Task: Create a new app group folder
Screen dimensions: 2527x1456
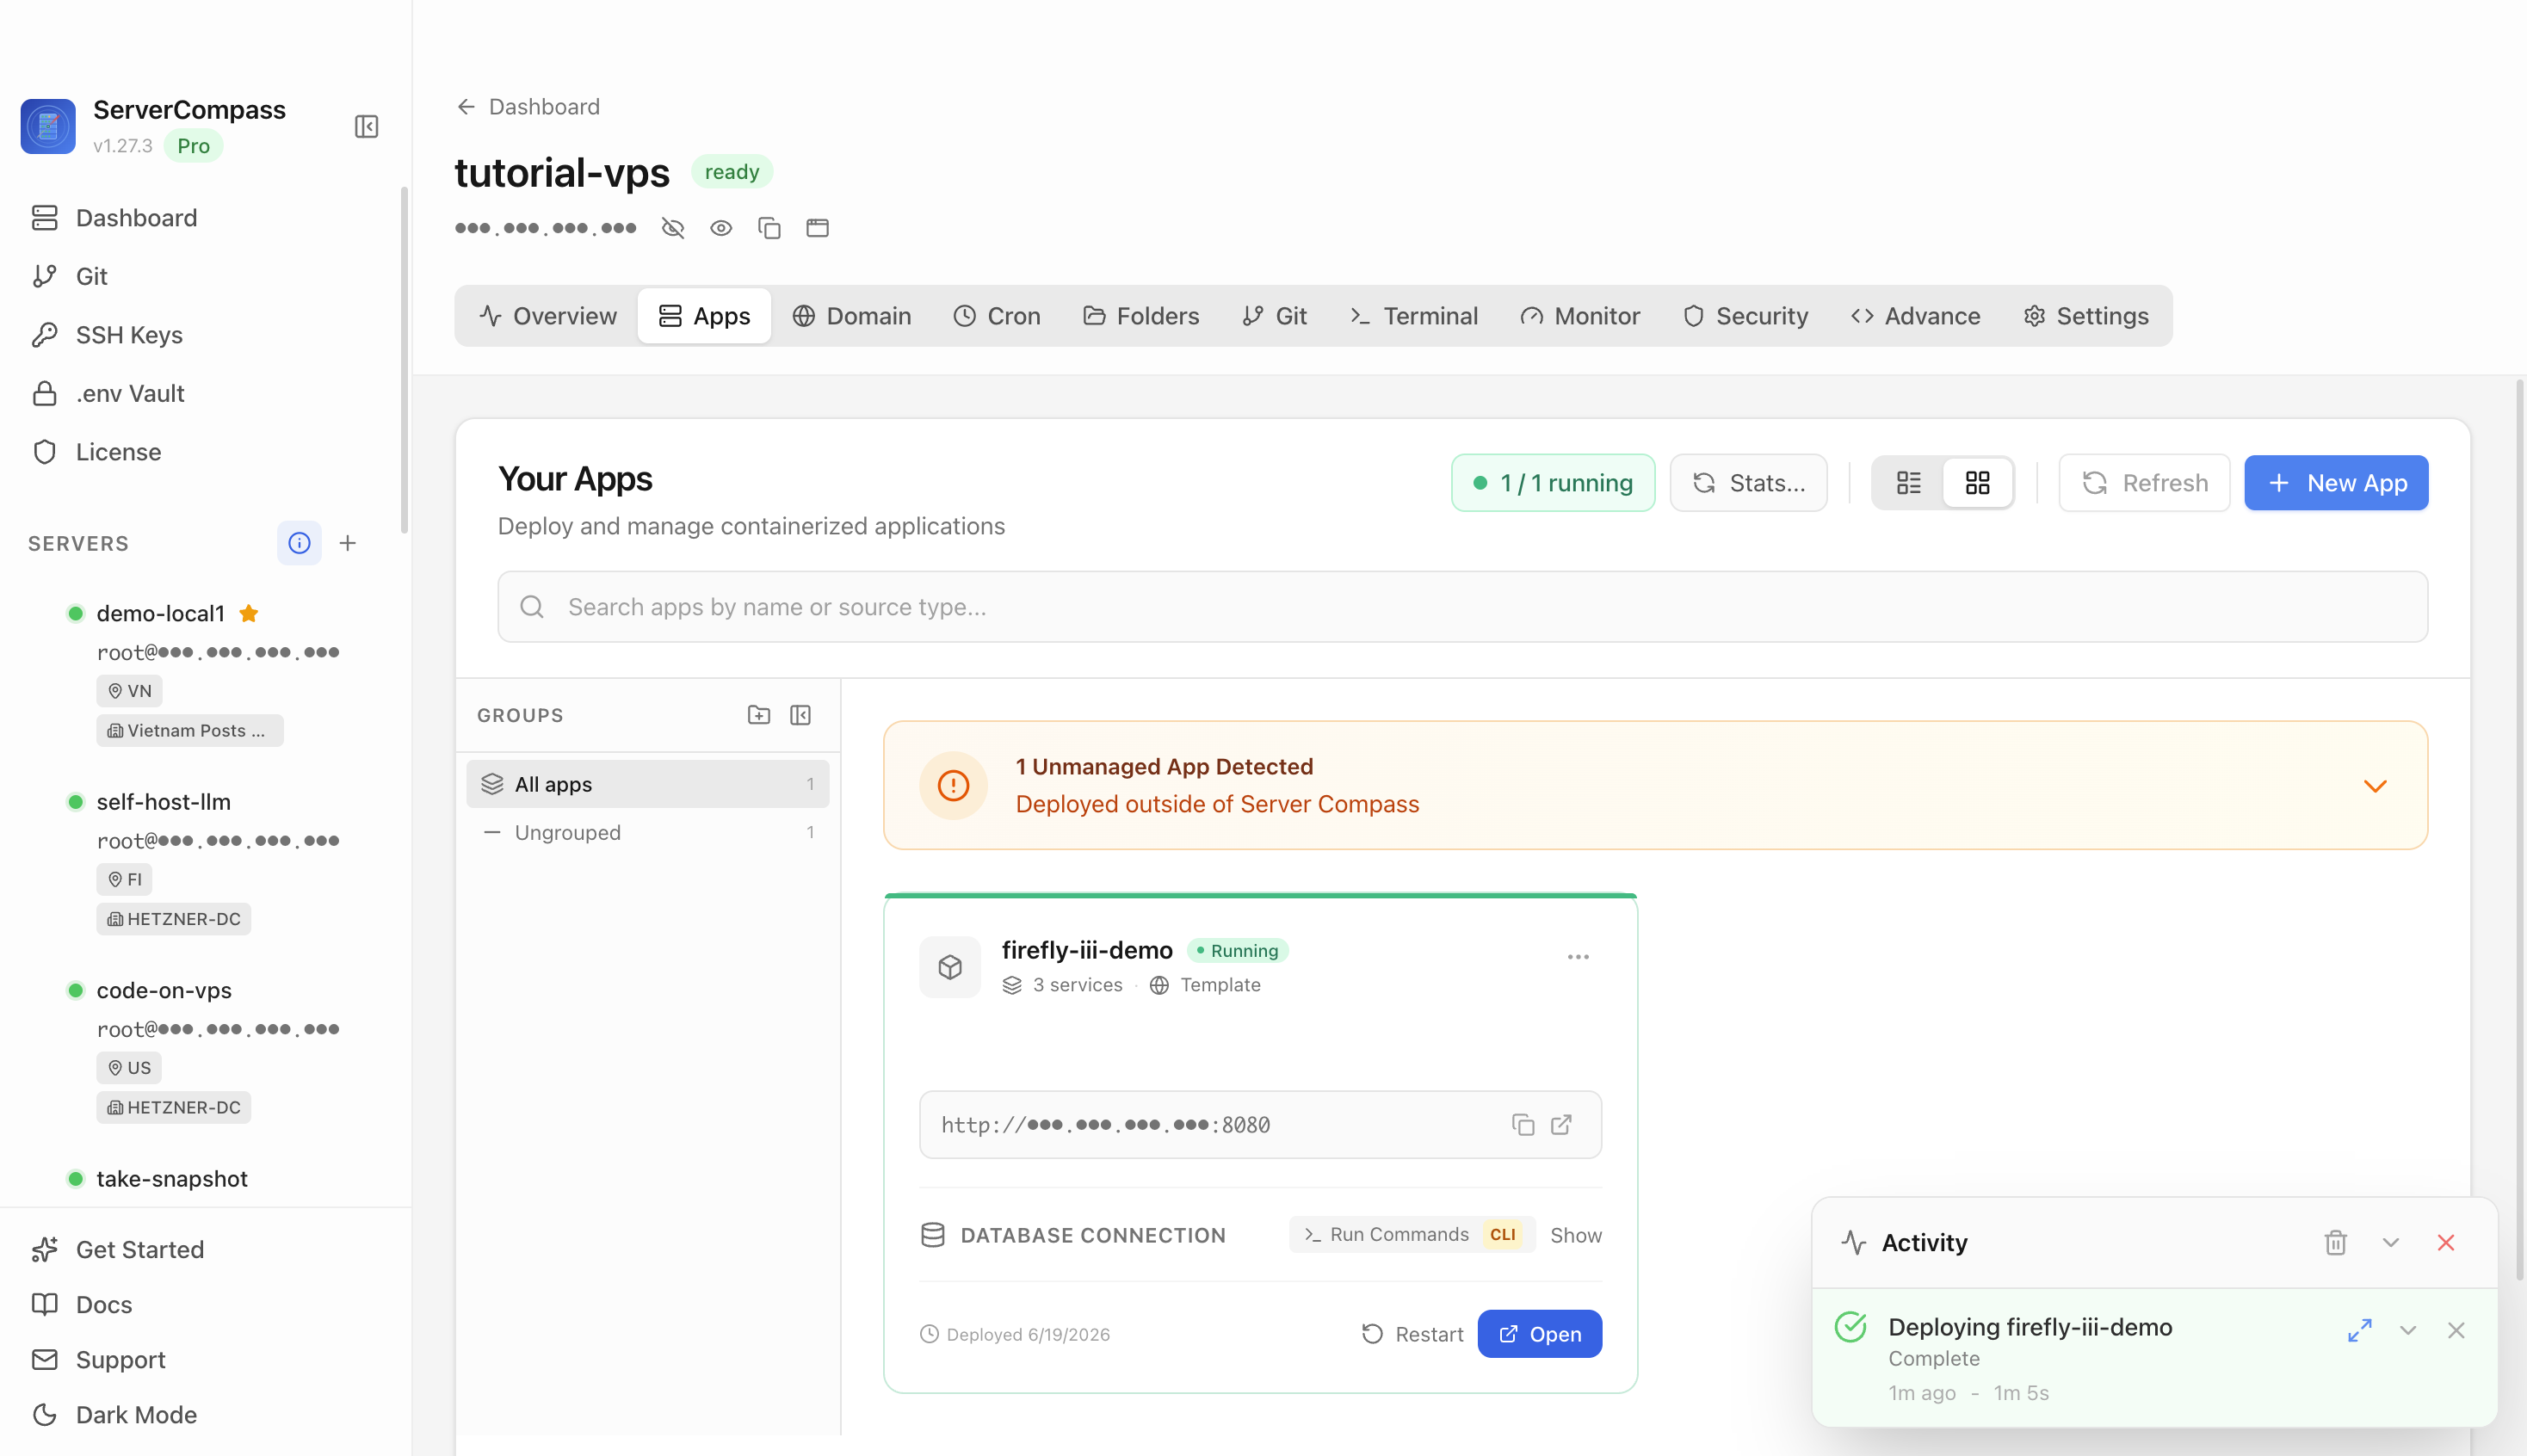Action: click(x=759, y=715)
